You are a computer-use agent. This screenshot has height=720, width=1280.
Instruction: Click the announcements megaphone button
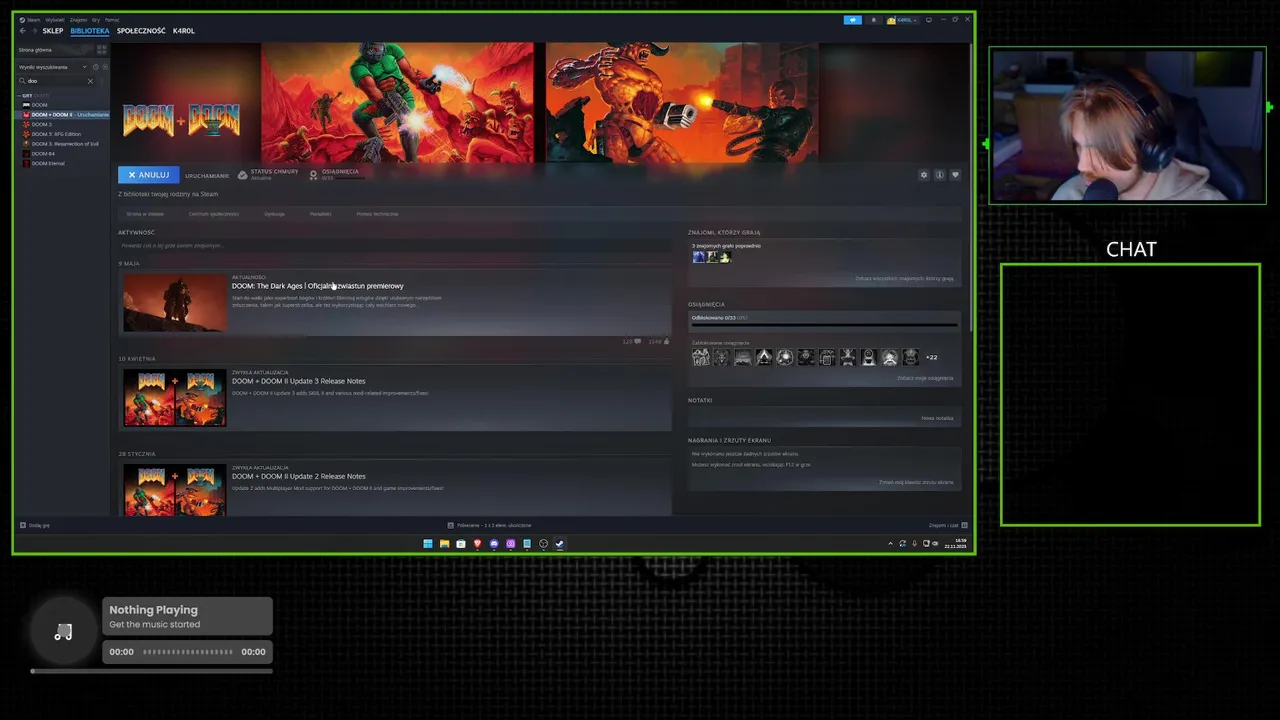(x=852, y=20)
